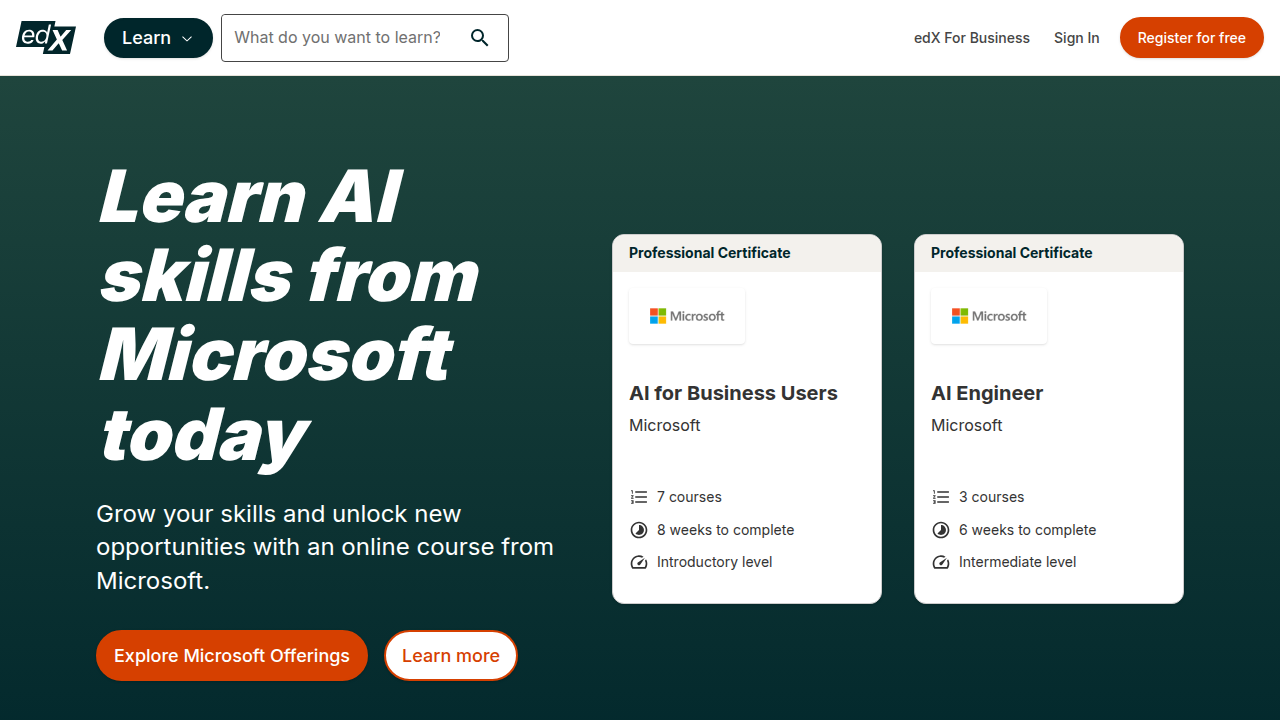1280x720 pixels.
Task: Click the list icon beside 7 courses
Action: pos(639,497)
